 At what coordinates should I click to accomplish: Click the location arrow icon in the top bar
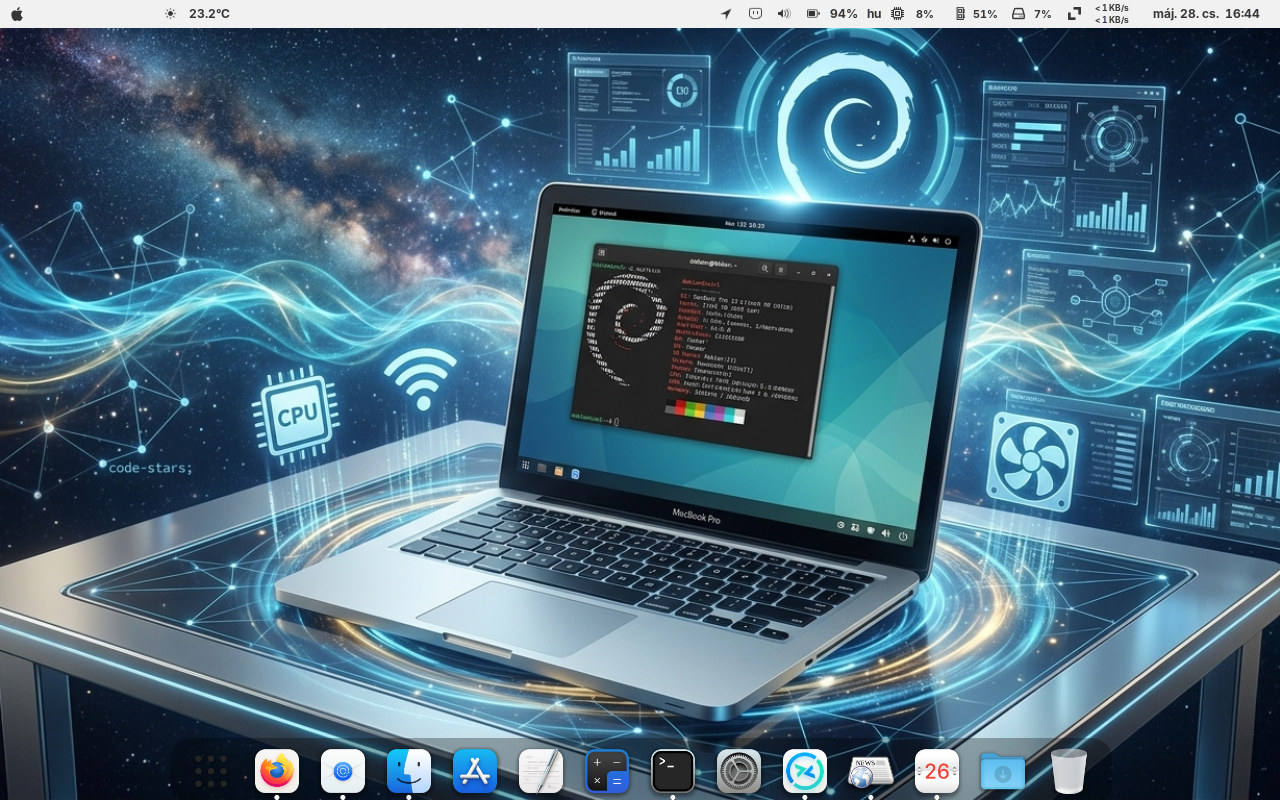[x=726, y=14]
